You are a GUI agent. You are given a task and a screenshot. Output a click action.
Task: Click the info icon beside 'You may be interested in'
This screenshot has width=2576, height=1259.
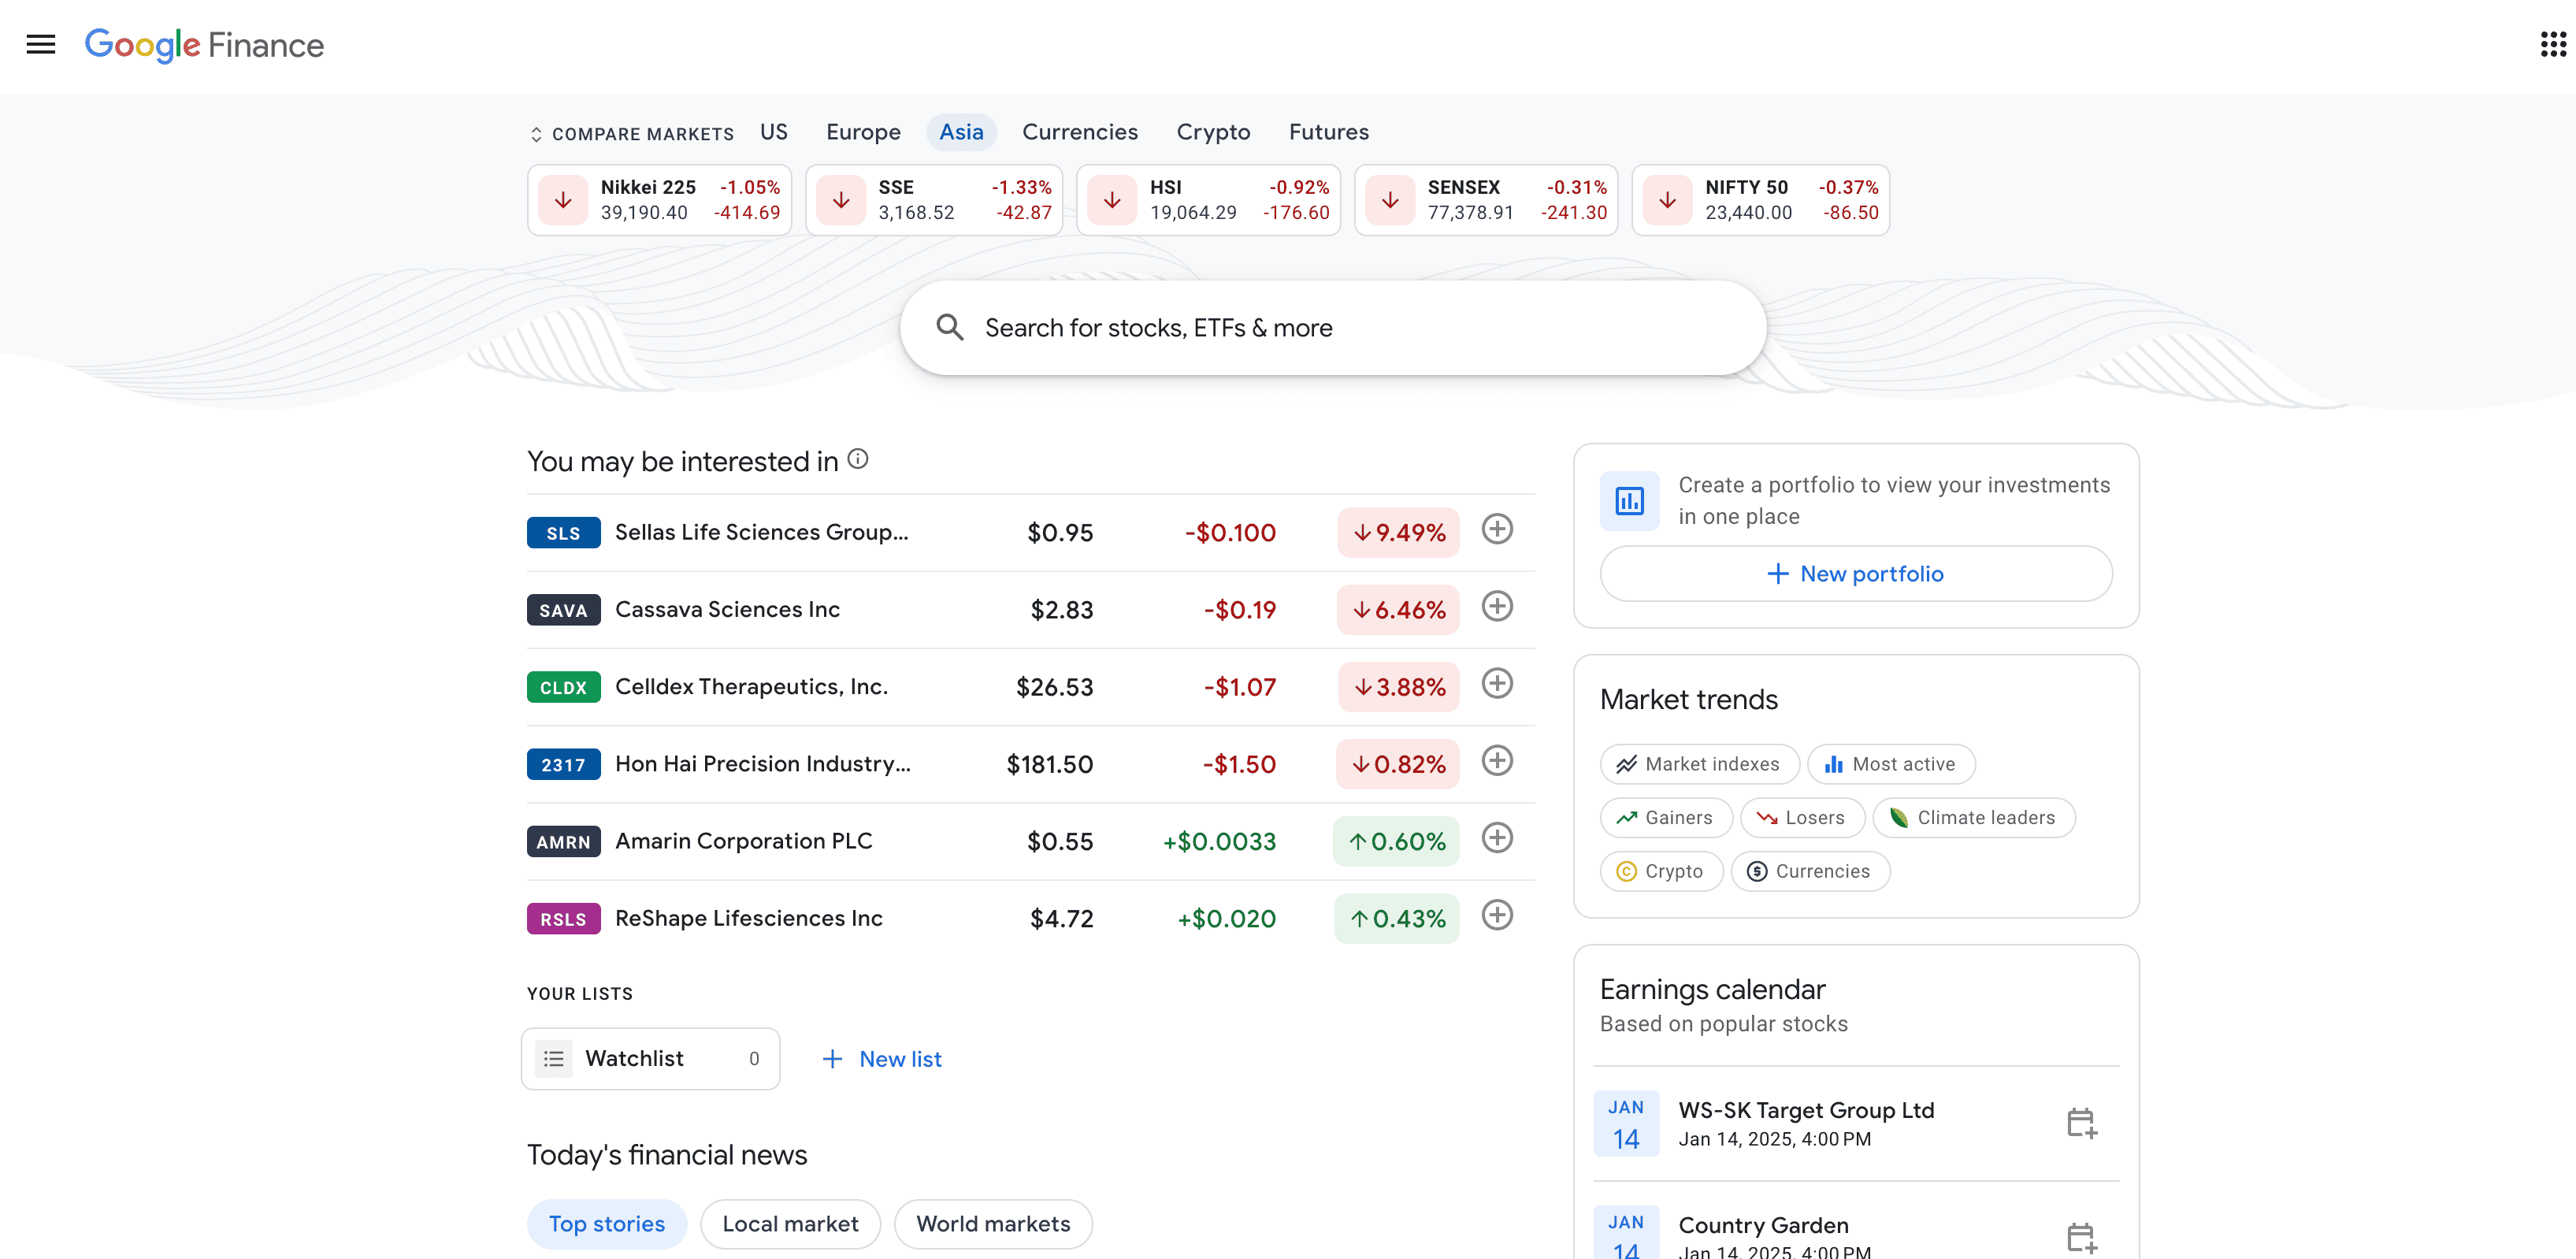click(857, 459)
